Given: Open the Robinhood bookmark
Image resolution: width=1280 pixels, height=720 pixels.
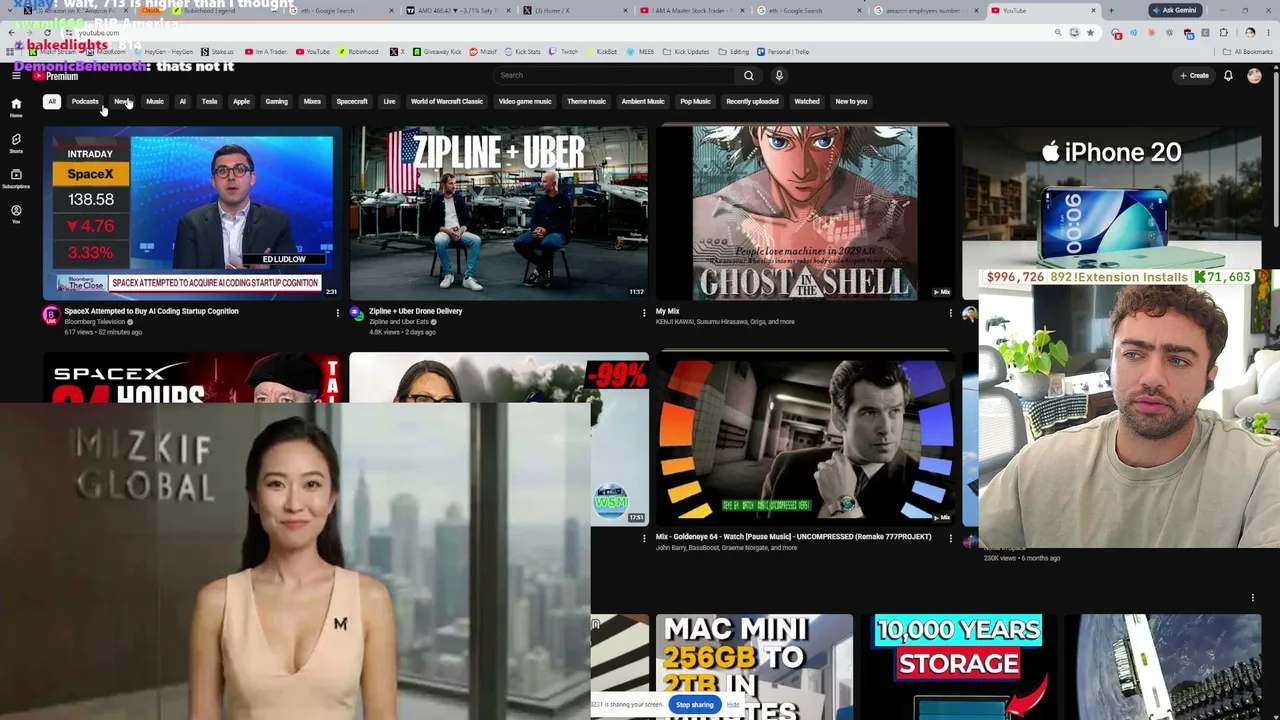Looking at the screenshot, I should (x=357, y=52).
